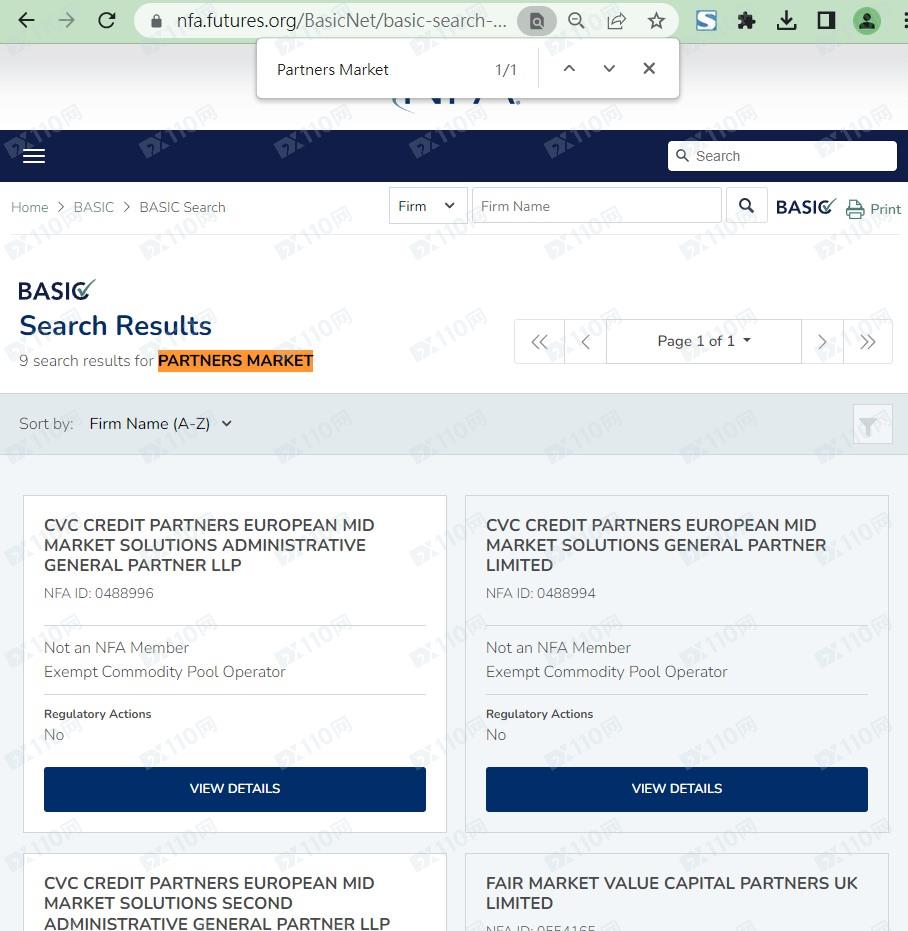Open the hamburger navigation menu
908x931 pixels.
[34, 156]
